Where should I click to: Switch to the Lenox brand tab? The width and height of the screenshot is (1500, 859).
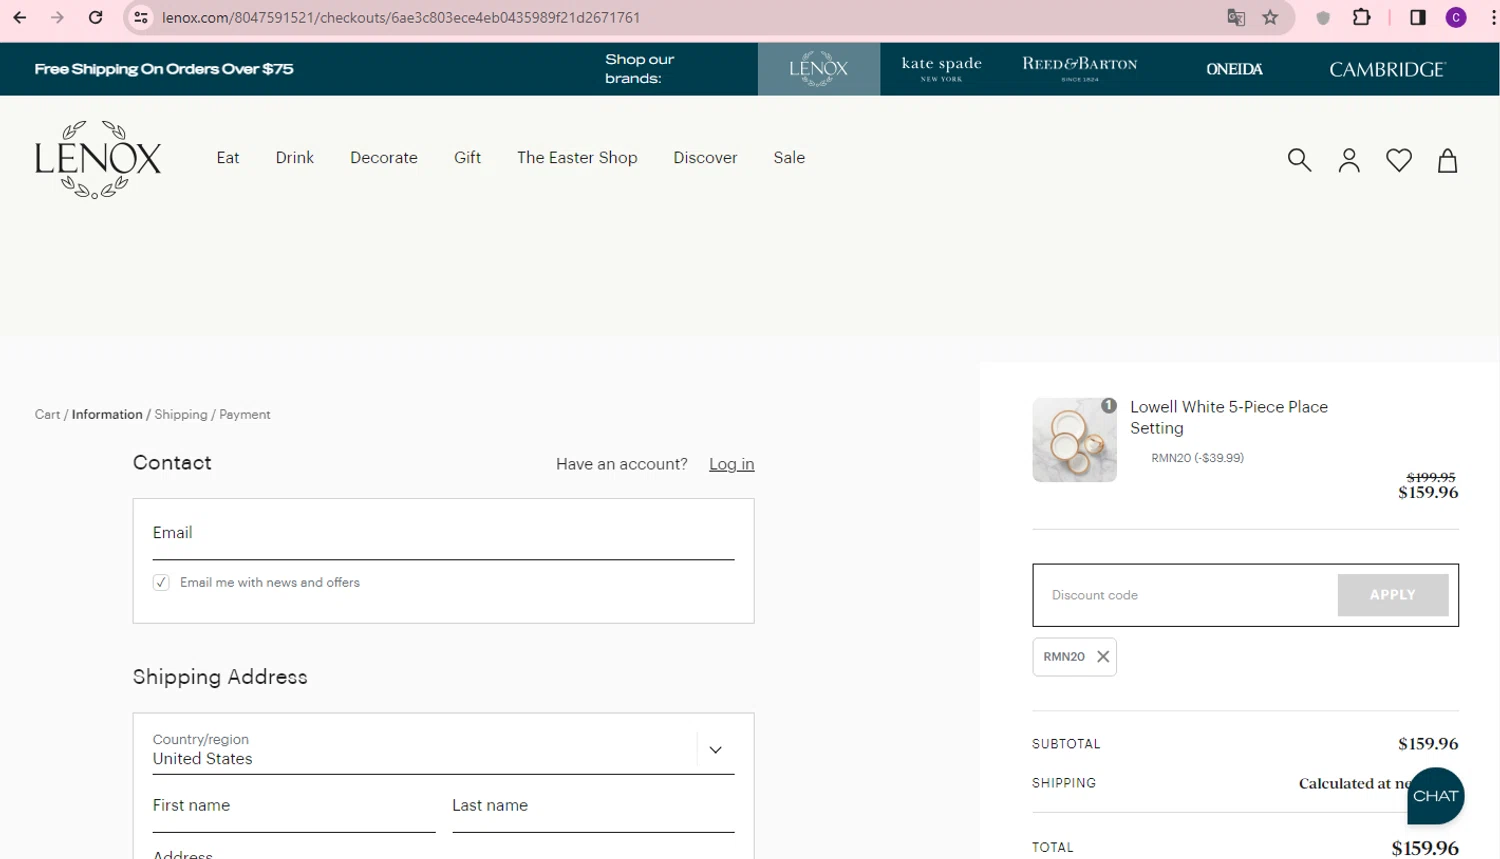(819, 69)
